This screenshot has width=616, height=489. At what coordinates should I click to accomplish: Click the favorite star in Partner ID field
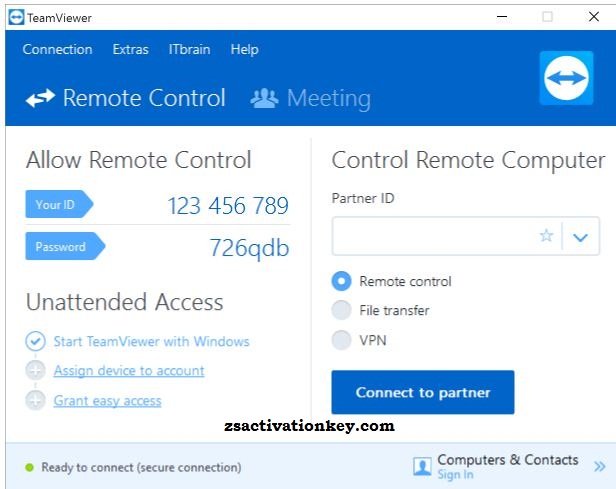click(x=546, y=236)
